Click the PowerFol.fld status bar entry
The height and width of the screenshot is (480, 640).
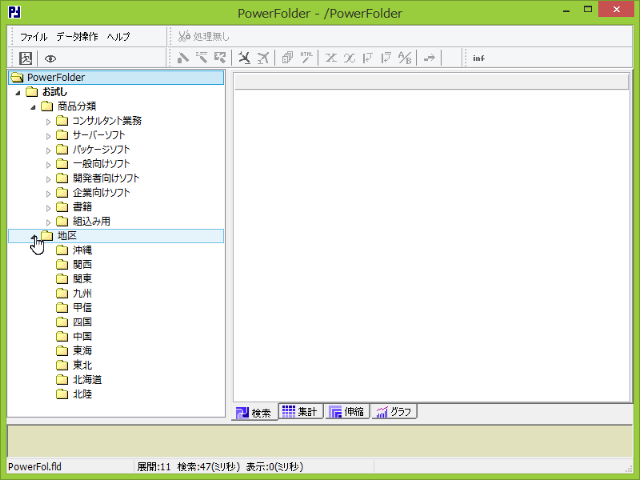(35, 467)
